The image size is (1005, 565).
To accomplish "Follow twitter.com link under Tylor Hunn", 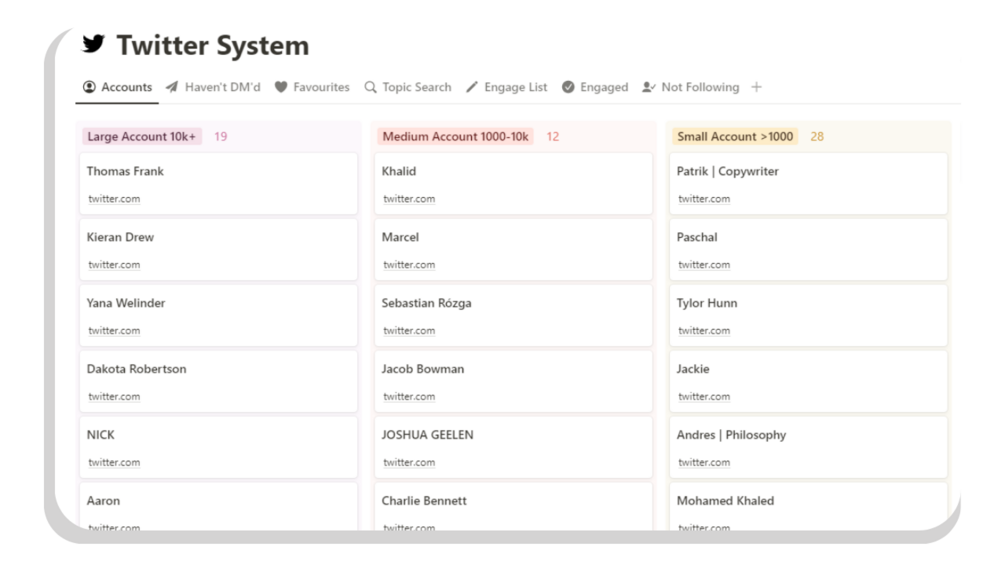I will (x=704, y=331).
